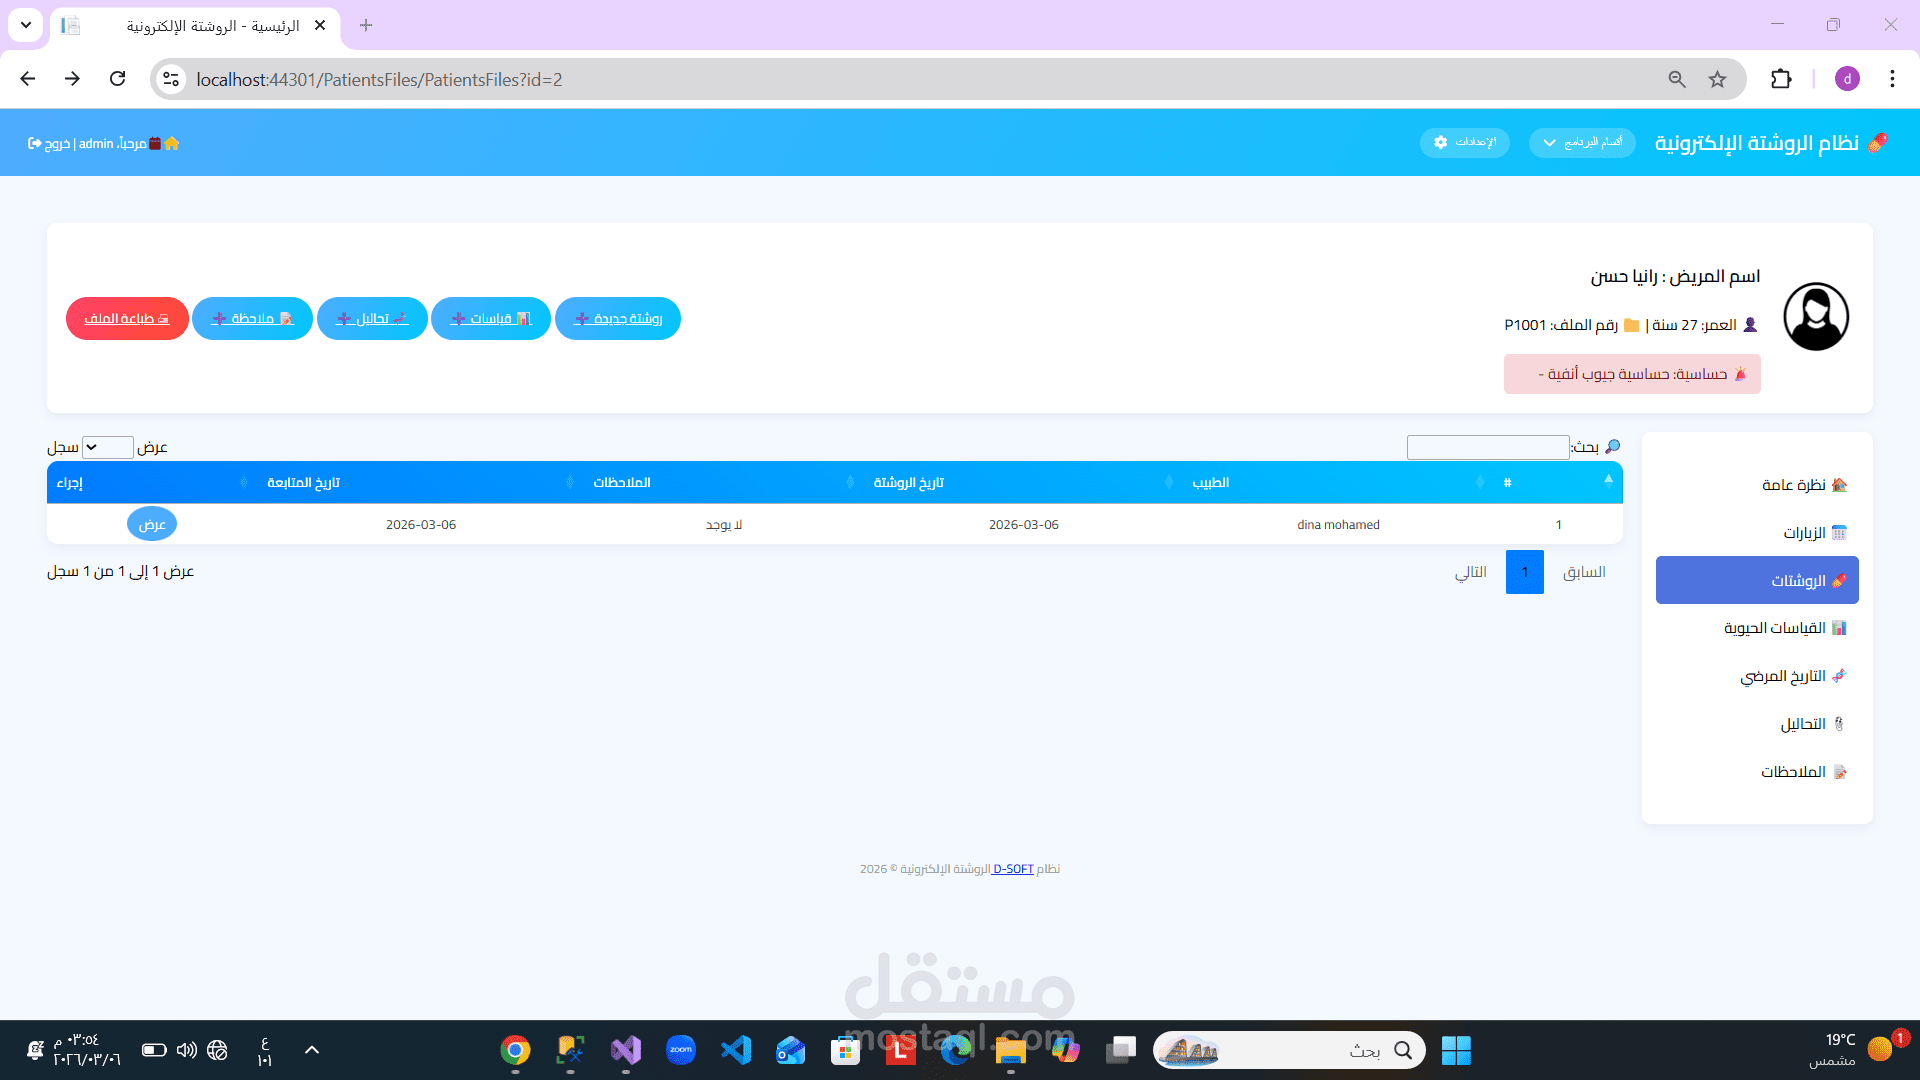1920x1080 pixels.
Task: Open the الإعدادات settings gear button
Action: click(1464, 142)
